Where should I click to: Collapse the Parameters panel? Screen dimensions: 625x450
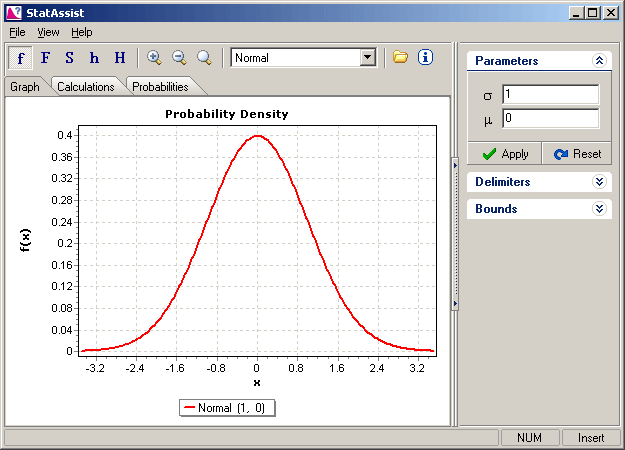pos(599,61)
